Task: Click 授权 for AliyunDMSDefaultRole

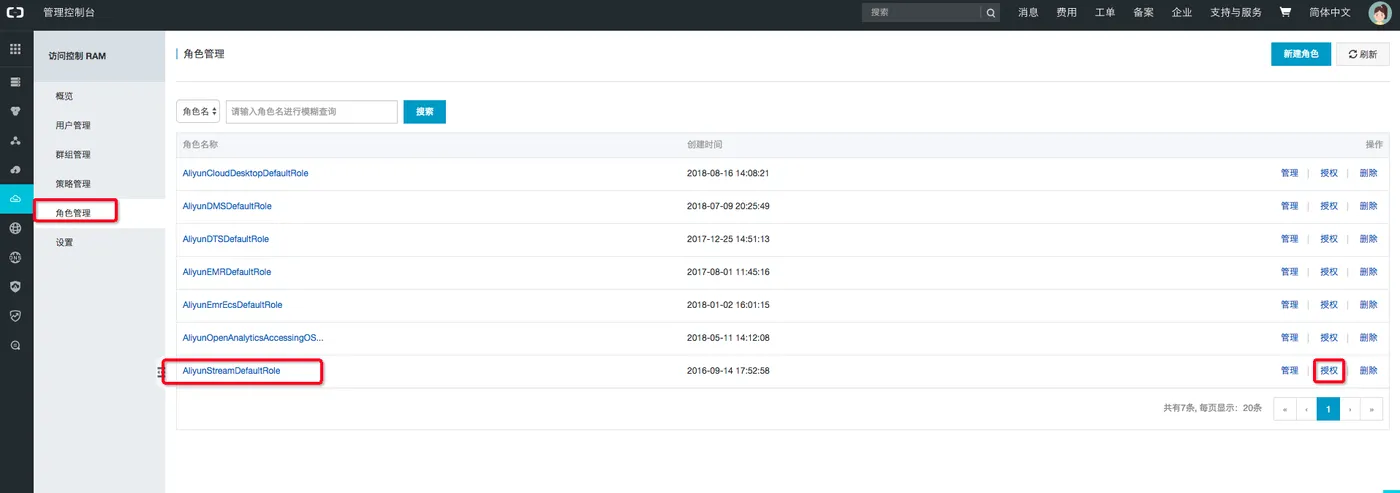Action: [1329, 206]
